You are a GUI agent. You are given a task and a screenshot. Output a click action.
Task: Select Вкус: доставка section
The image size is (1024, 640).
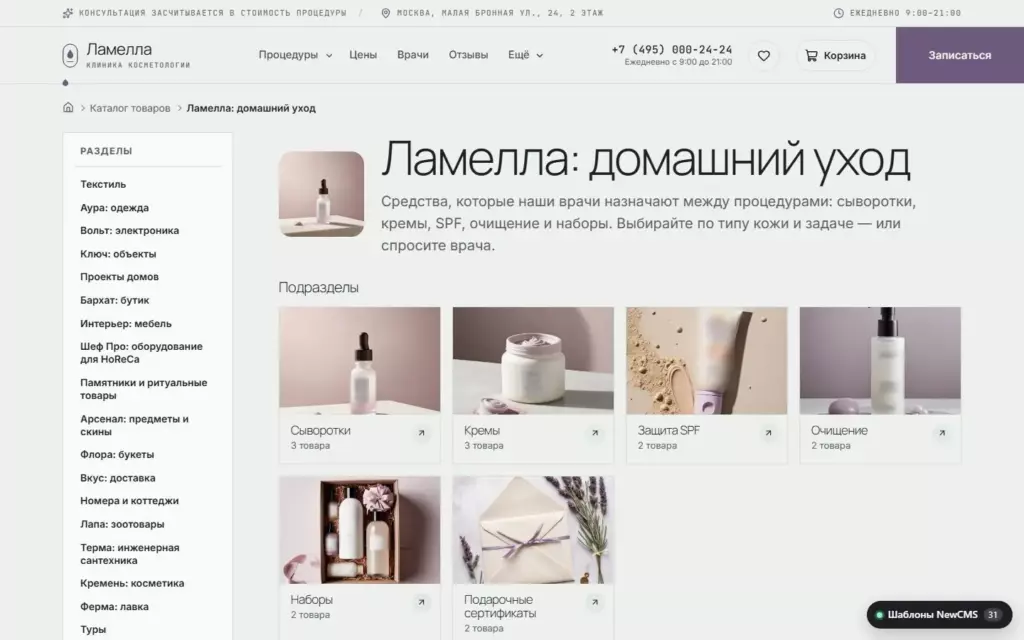[118, 478]
